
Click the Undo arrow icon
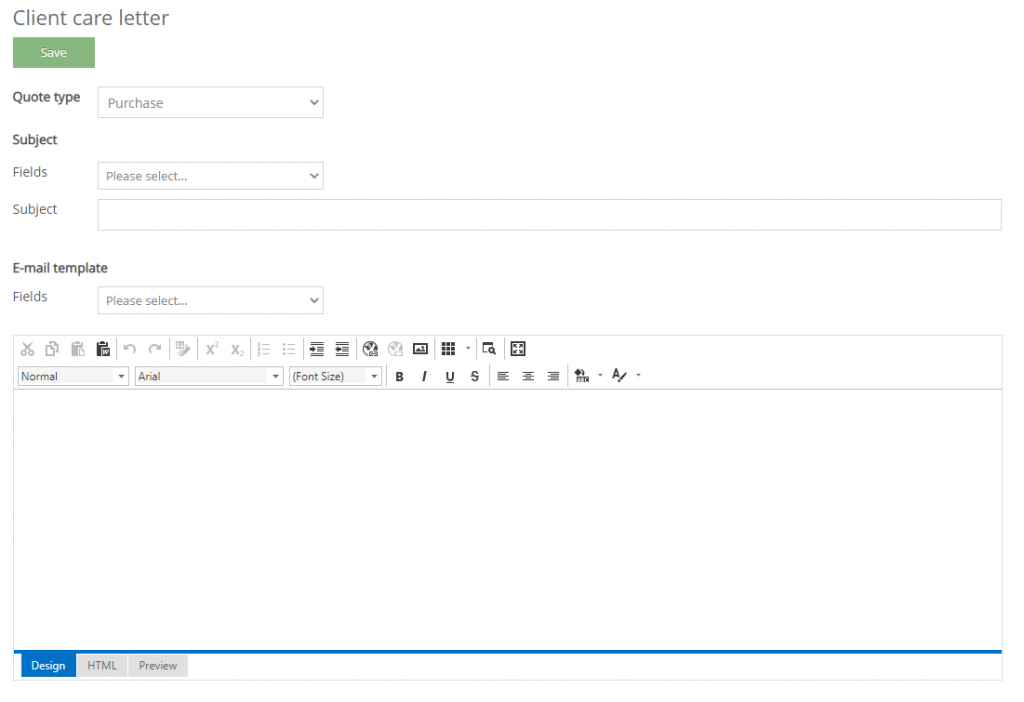pyautogui.click(x=130, y=349)
